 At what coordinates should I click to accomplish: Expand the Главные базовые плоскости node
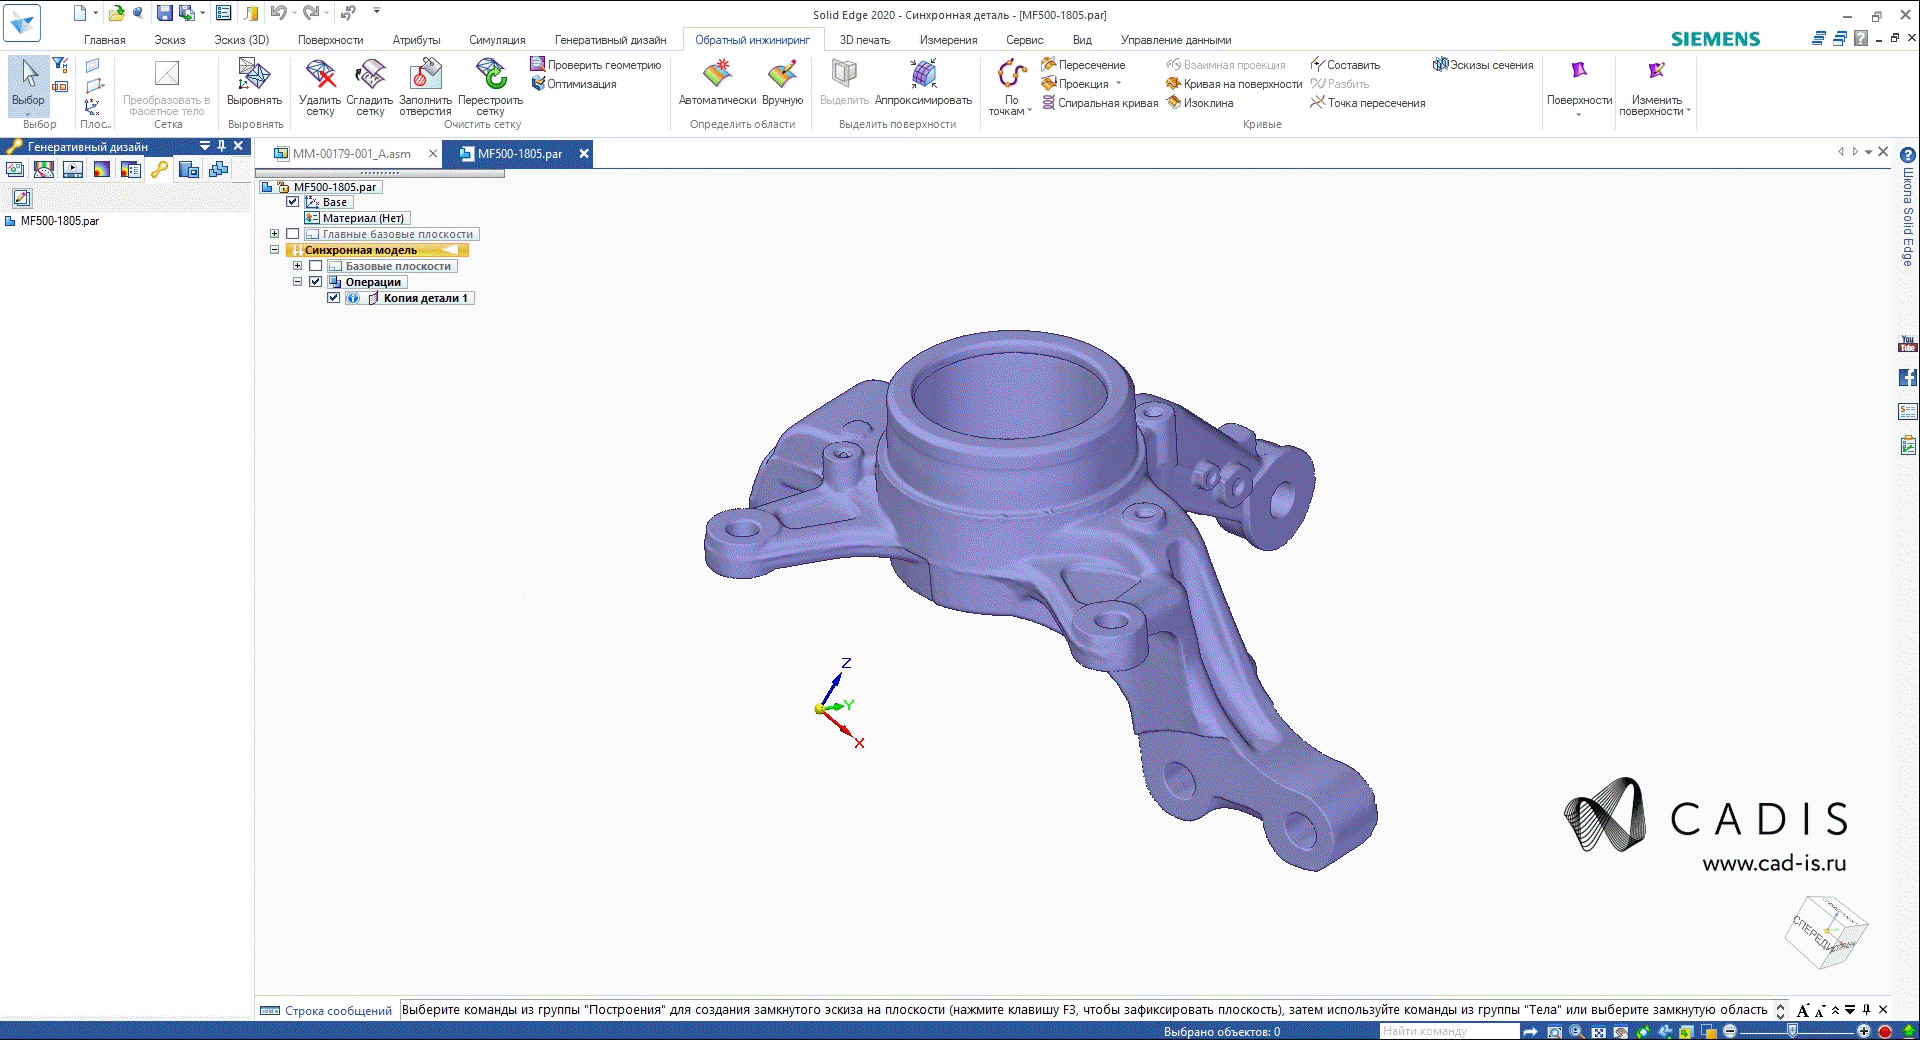[274, 234]
